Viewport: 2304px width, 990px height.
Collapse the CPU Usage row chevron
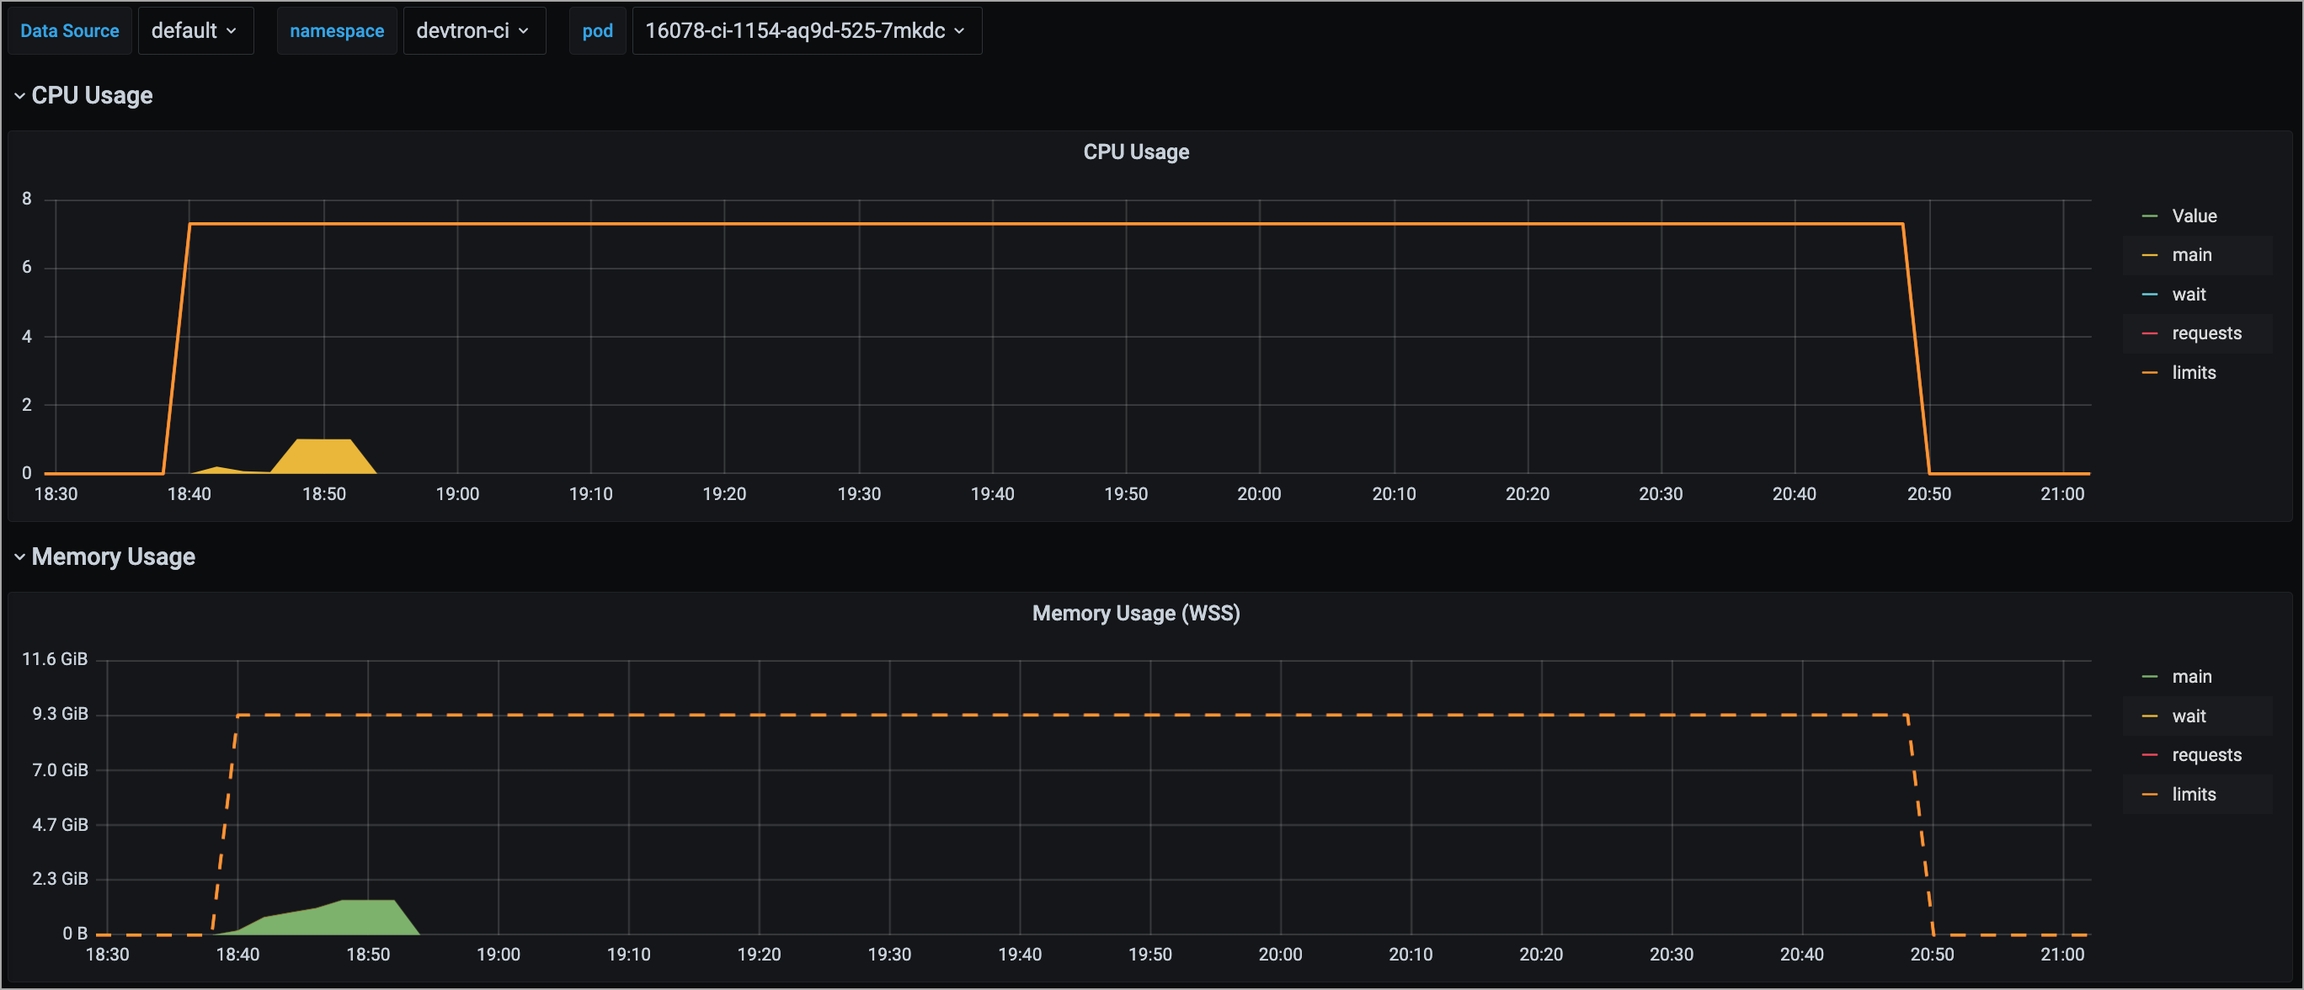pos(19,96)
